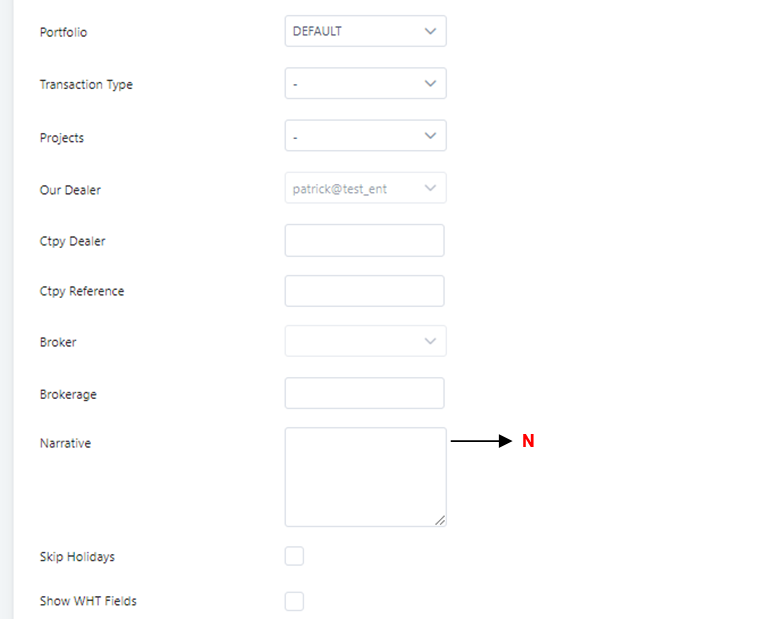This screenshot has height=622, width=769.
Task: Tick the Show WHT Fields checkbox
Action: (x=294, y=601)
